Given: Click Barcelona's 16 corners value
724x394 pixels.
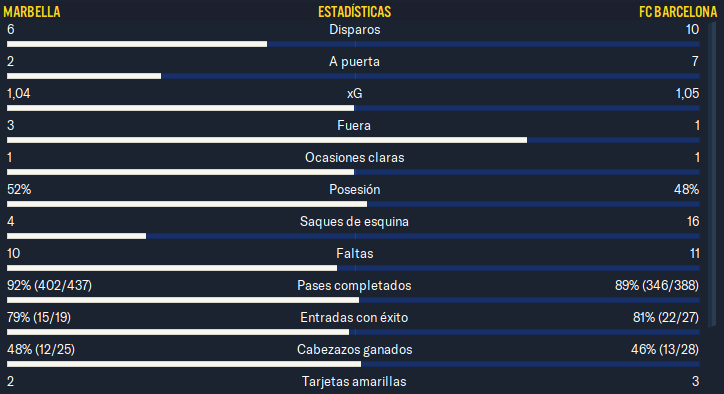Looking at the screenshot, I should (x=693, y=222).
